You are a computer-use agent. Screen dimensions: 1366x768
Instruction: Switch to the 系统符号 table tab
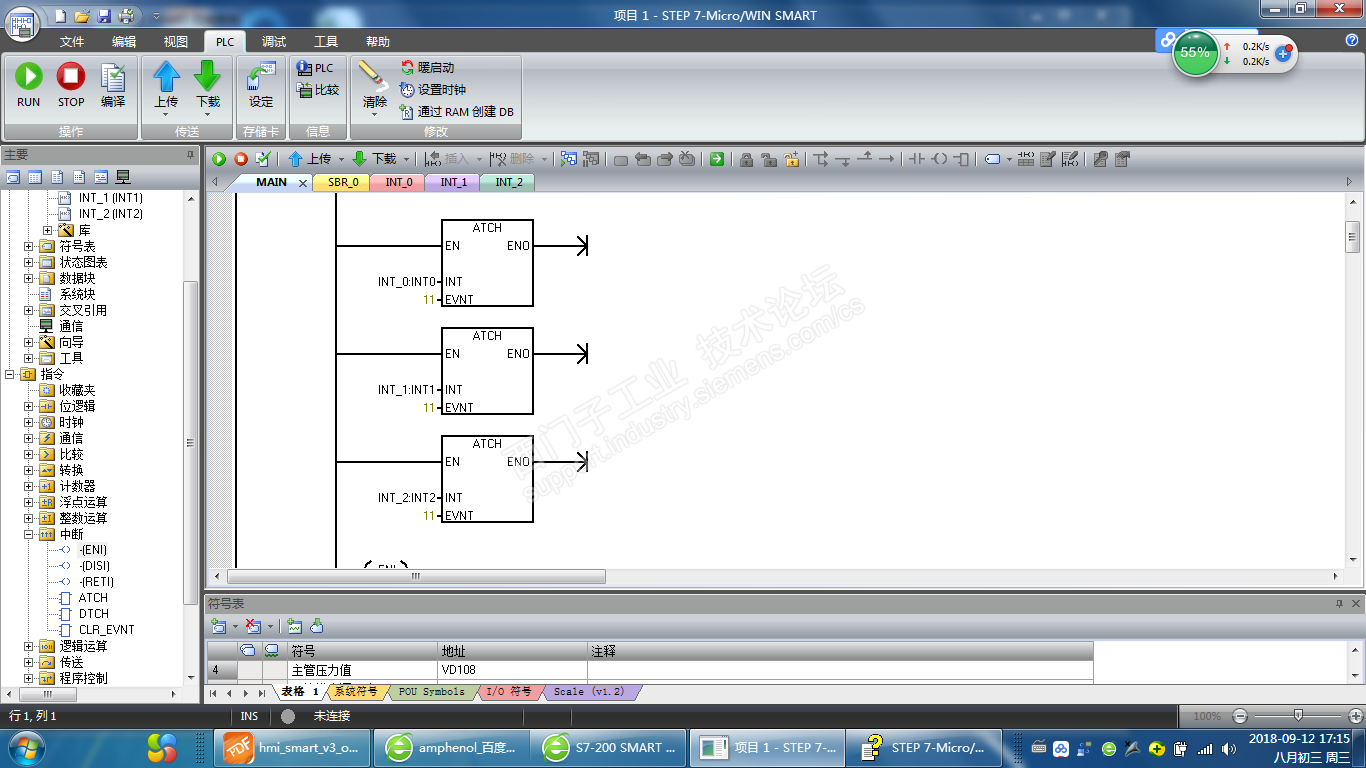pos(356,692)
